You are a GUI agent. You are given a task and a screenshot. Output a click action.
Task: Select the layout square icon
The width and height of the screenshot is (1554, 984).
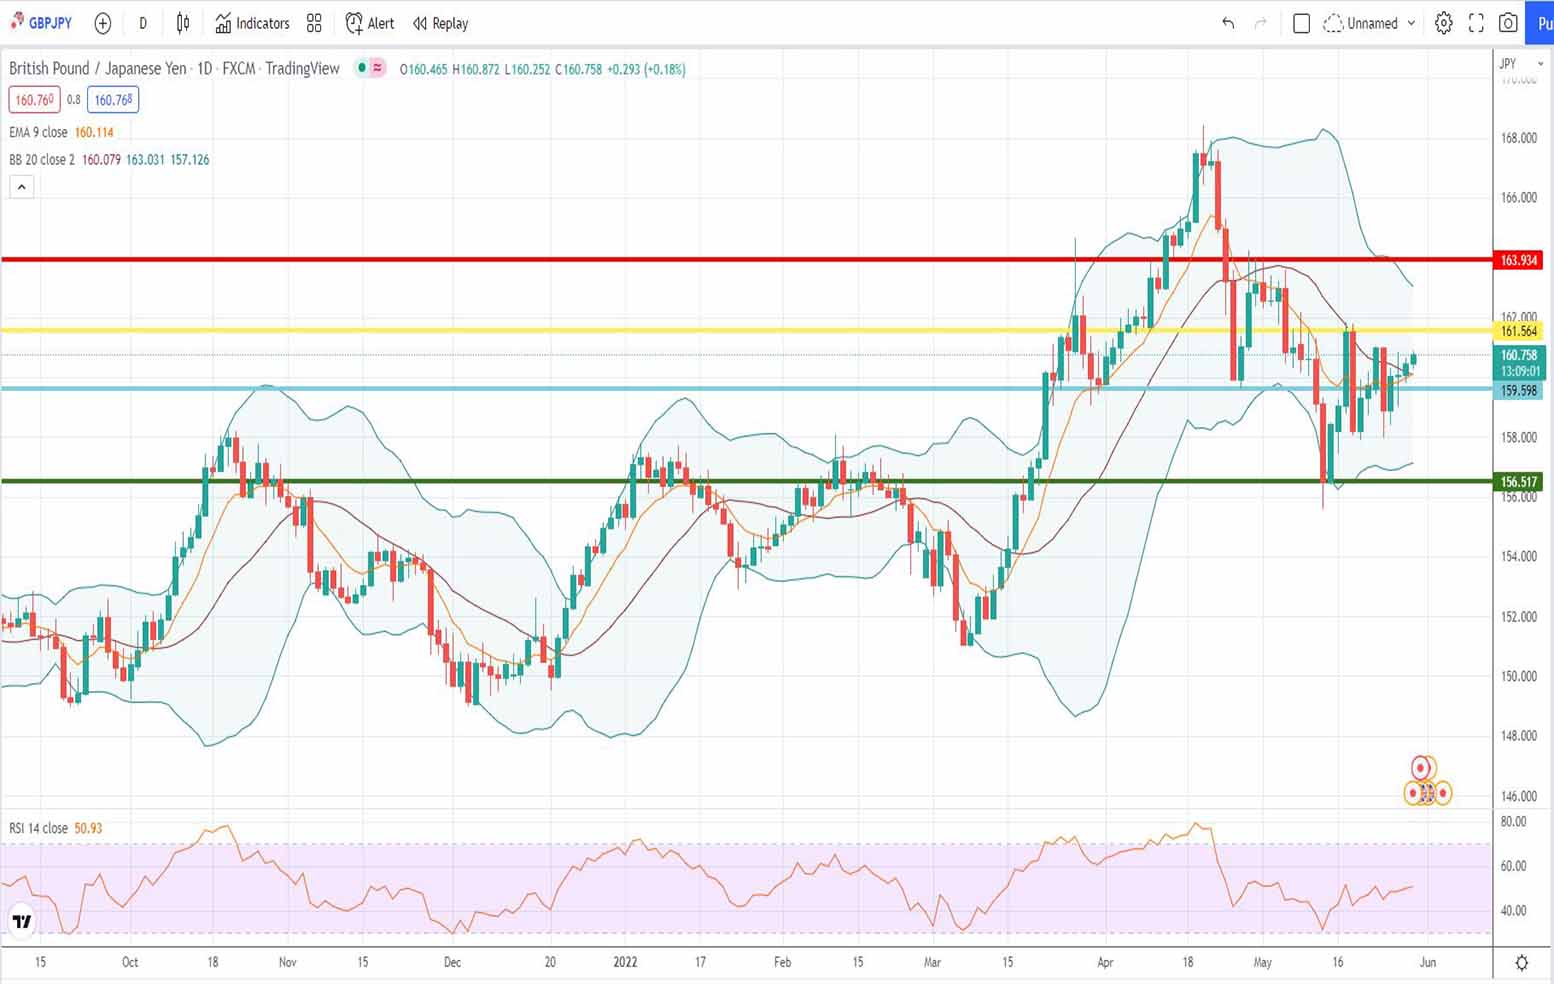1301,23
